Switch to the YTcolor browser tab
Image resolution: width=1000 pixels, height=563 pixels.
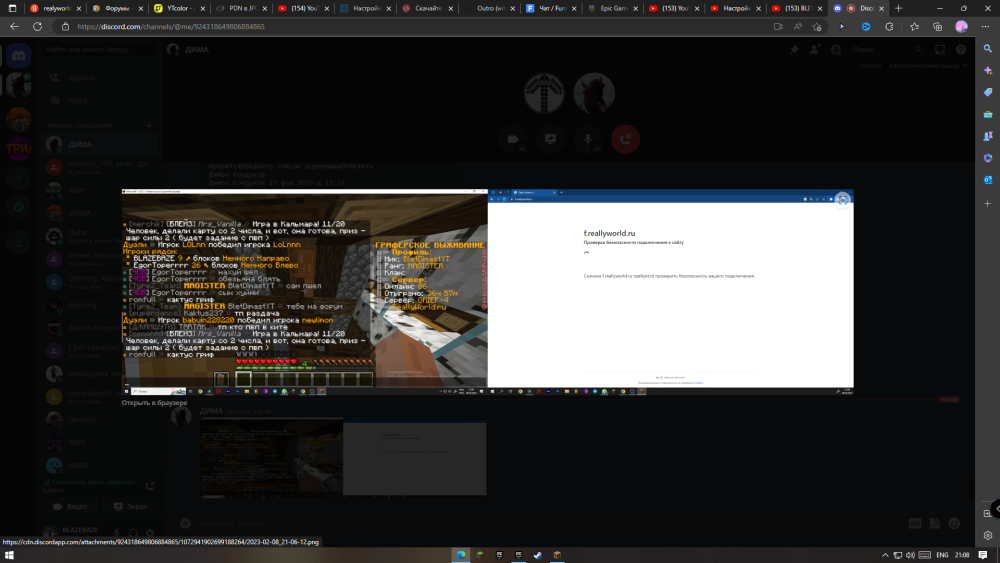(179, 8)
